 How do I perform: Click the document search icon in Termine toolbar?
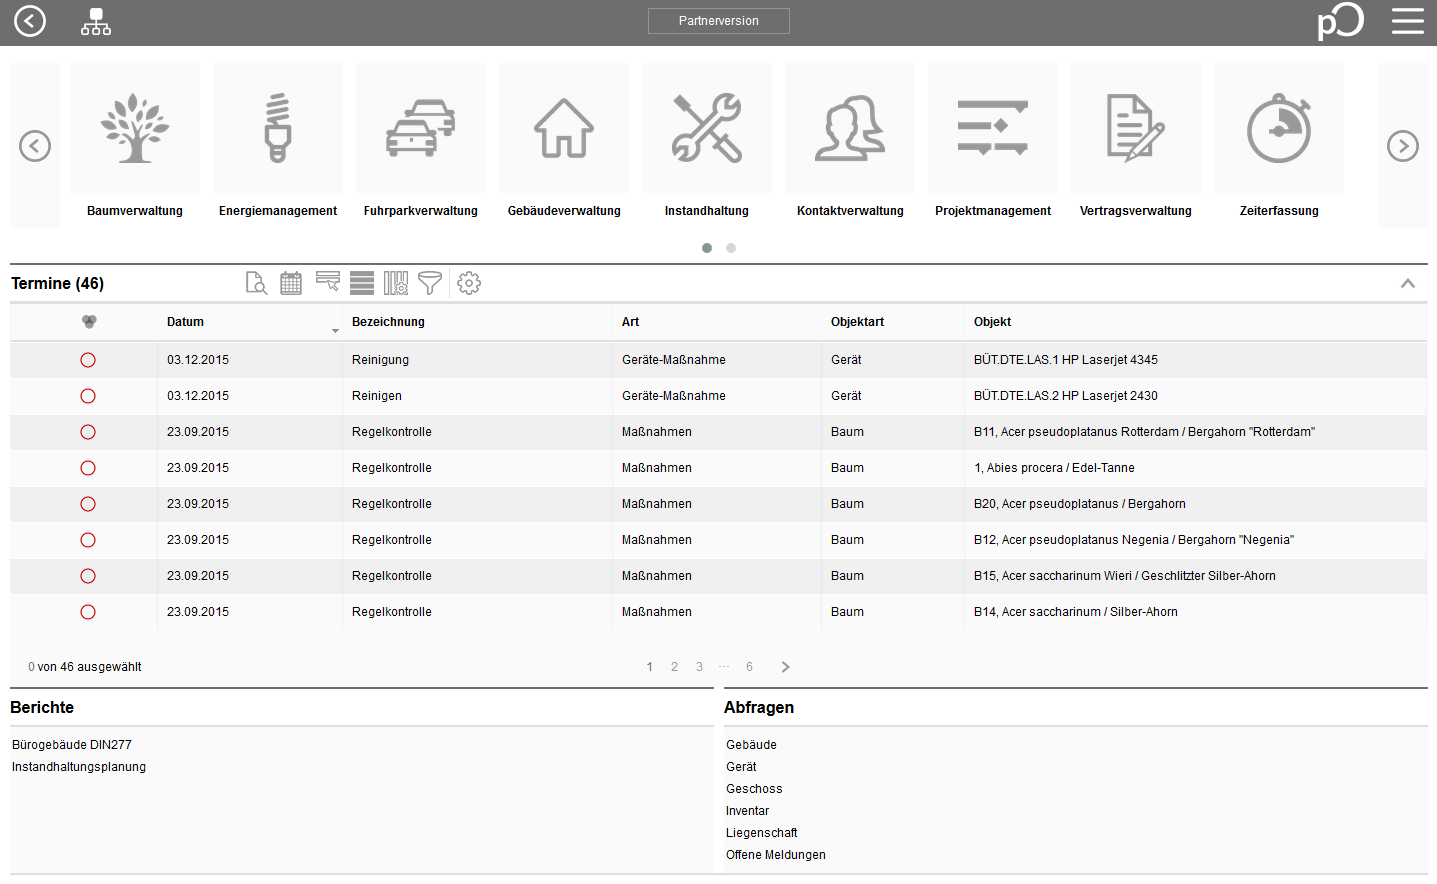(x=256, y=284)
